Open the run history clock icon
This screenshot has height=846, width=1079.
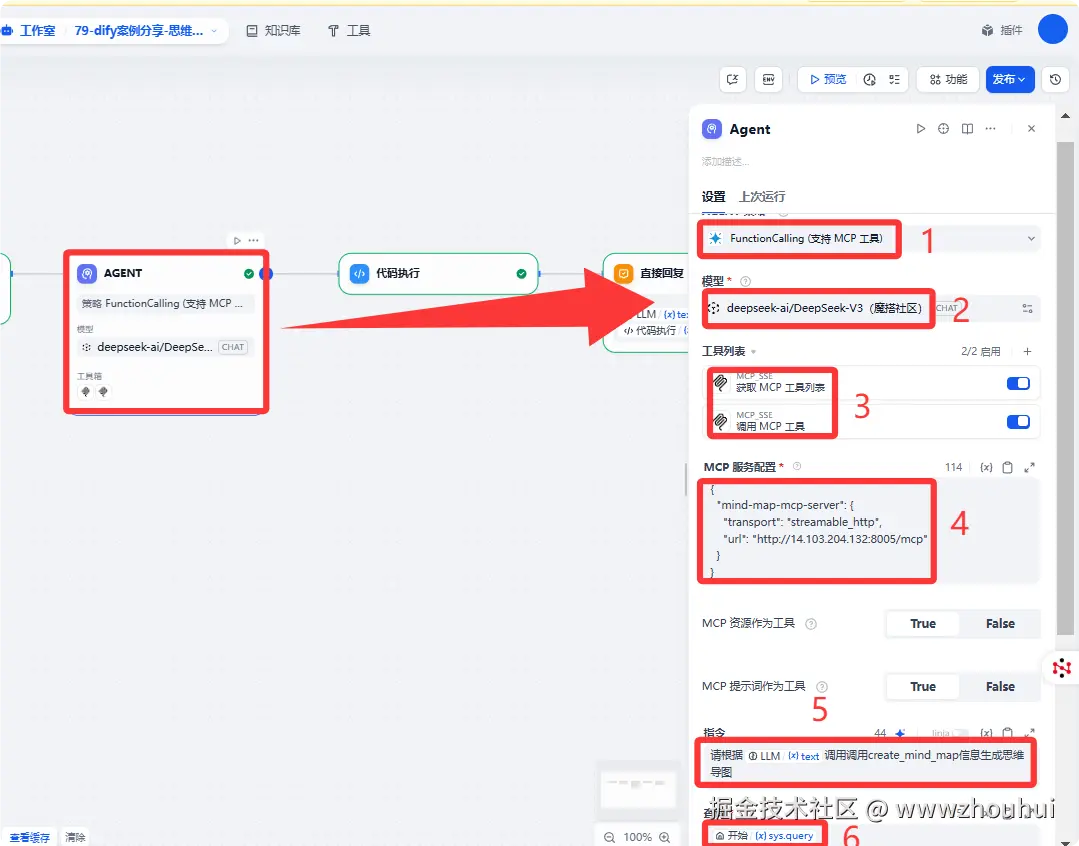[870, 79]
